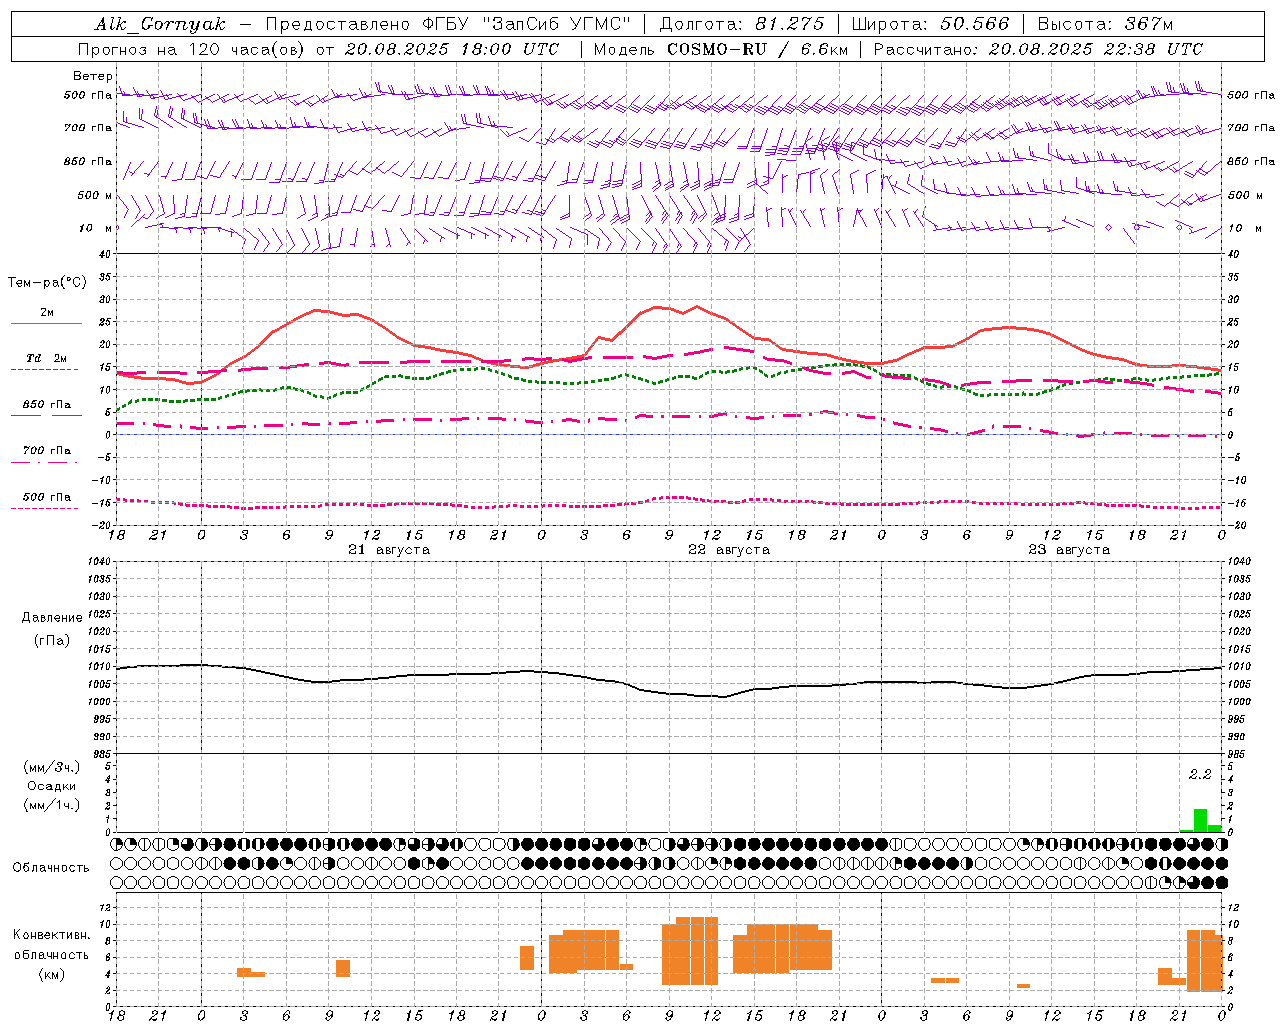Click the Долгота: 81.275 header value
The height and width of the screenshot is (1024, 1280).
coord(742,24)
